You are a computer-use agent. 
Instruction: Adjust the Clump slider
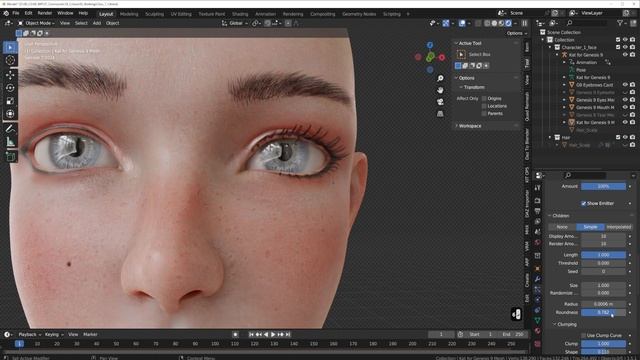click(603, 344)
